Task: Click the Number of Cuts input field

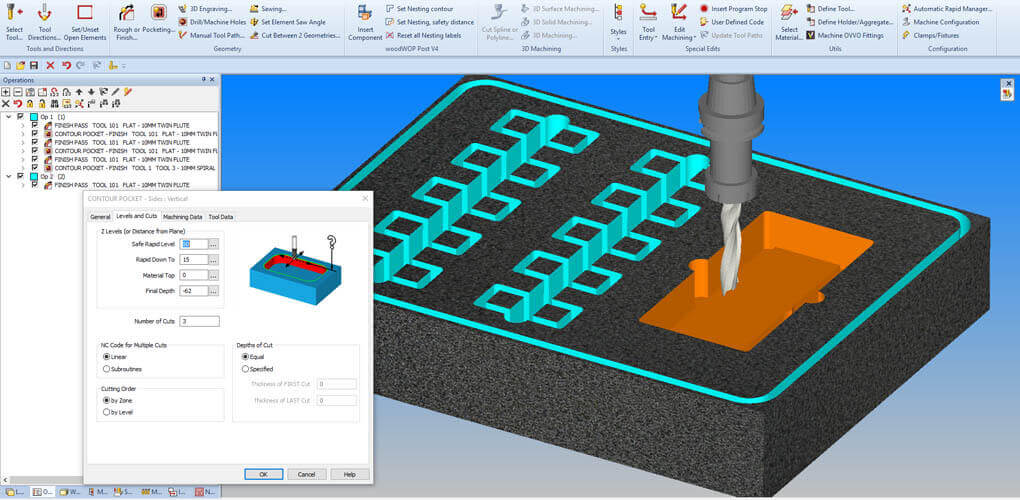Action: pos(200,321)
